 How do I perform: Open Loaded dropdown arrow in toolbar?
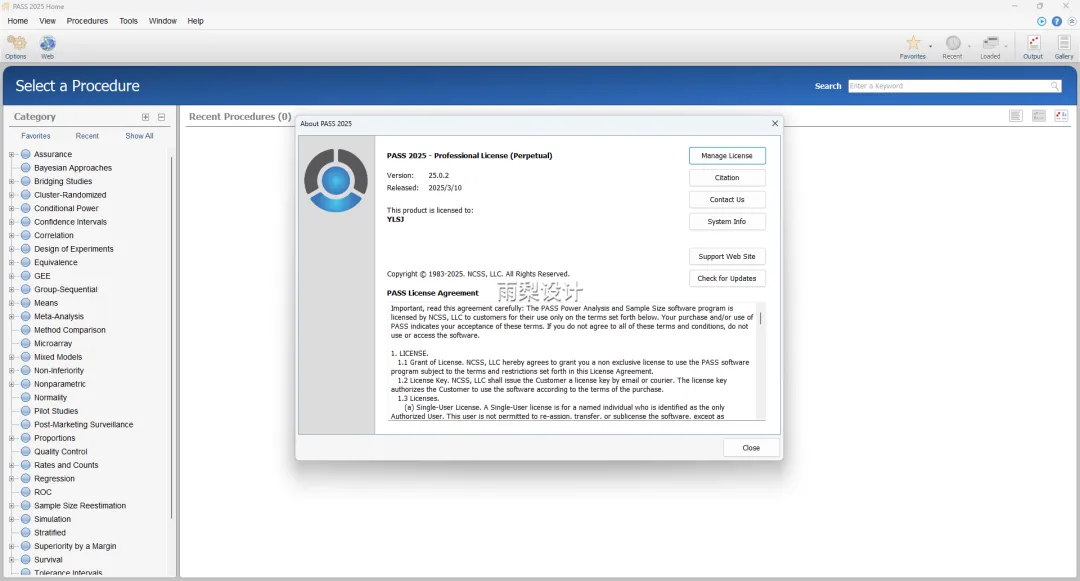1006,46
